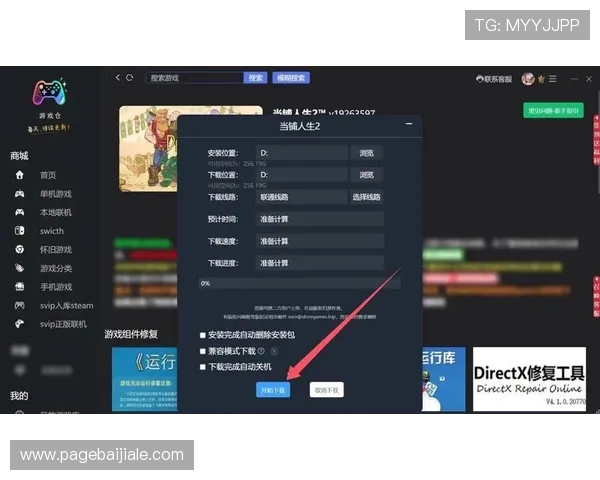Select svip正版联机 sidebar entry

click(64, 324)
